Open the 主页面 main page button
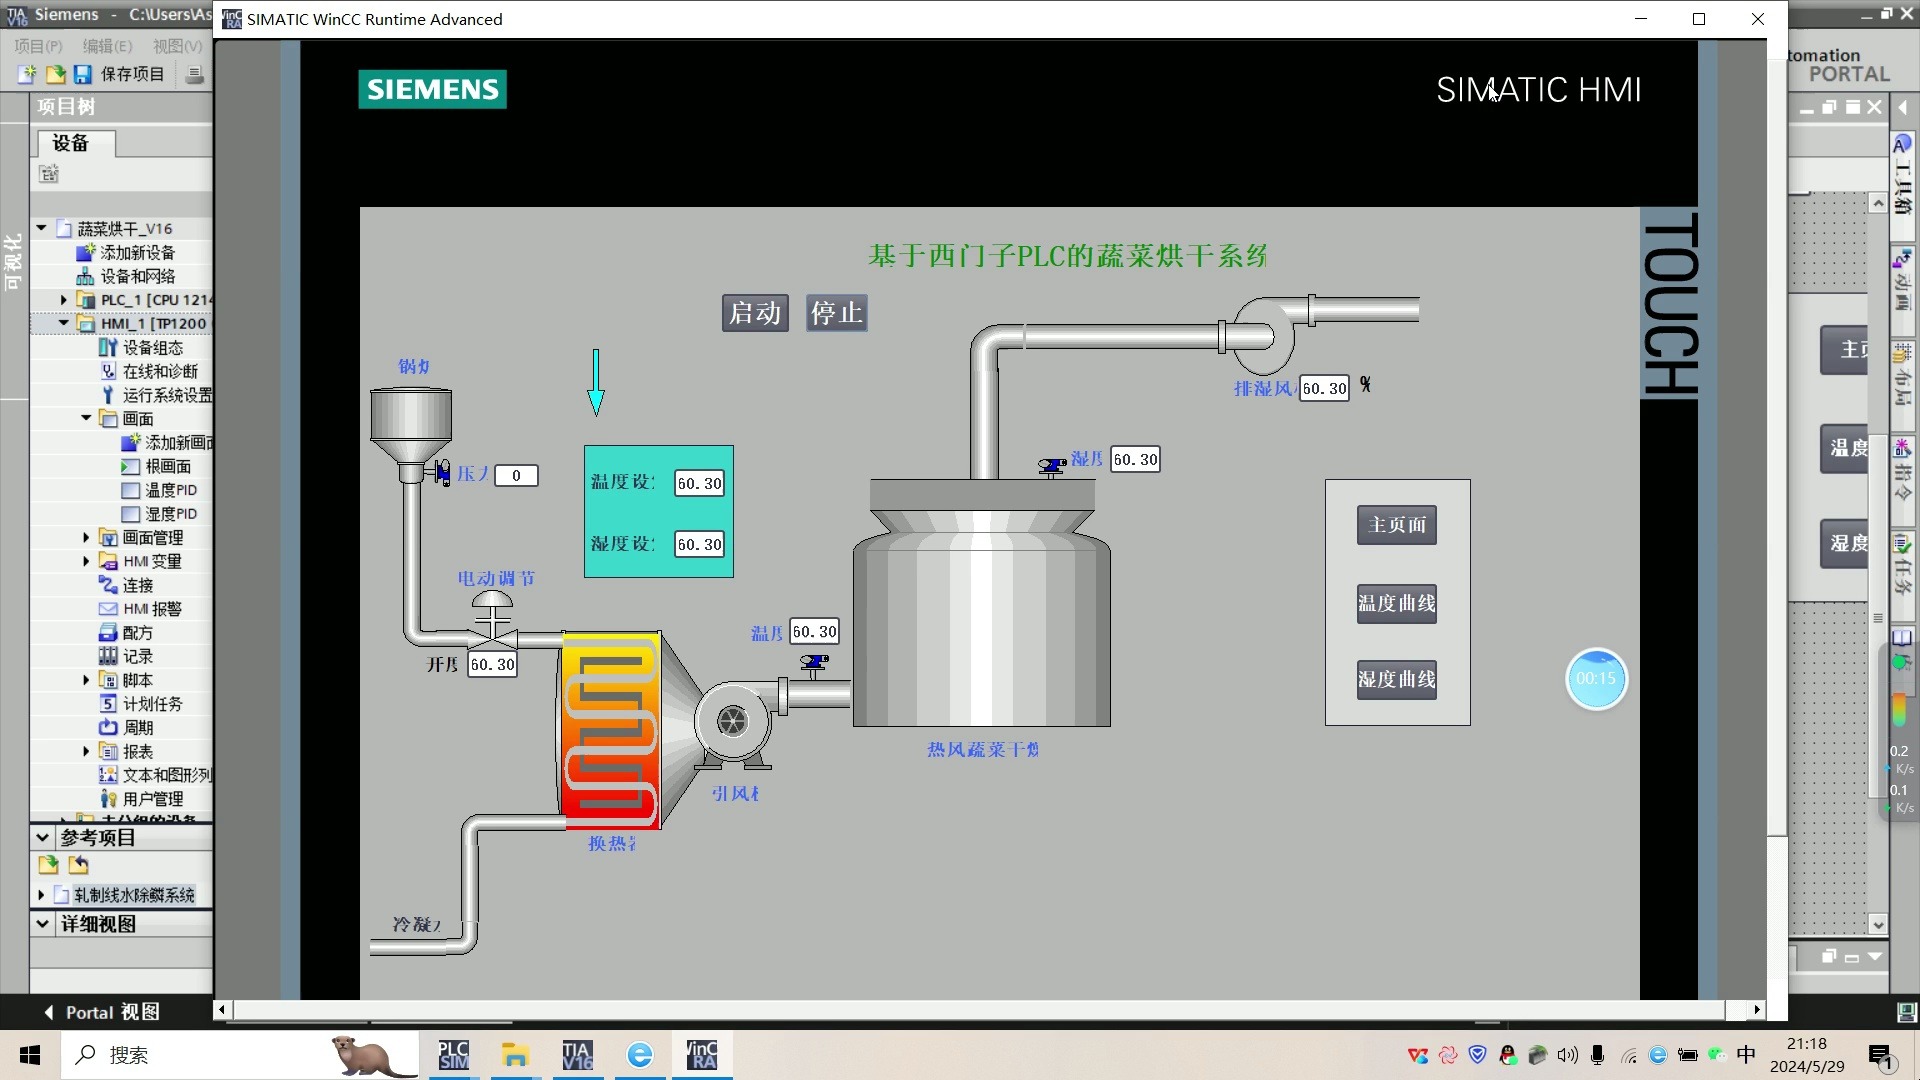Image resolution: width=1920 pixels, height=1080 pixels. pyautogui.click(x=1397, y=525)
